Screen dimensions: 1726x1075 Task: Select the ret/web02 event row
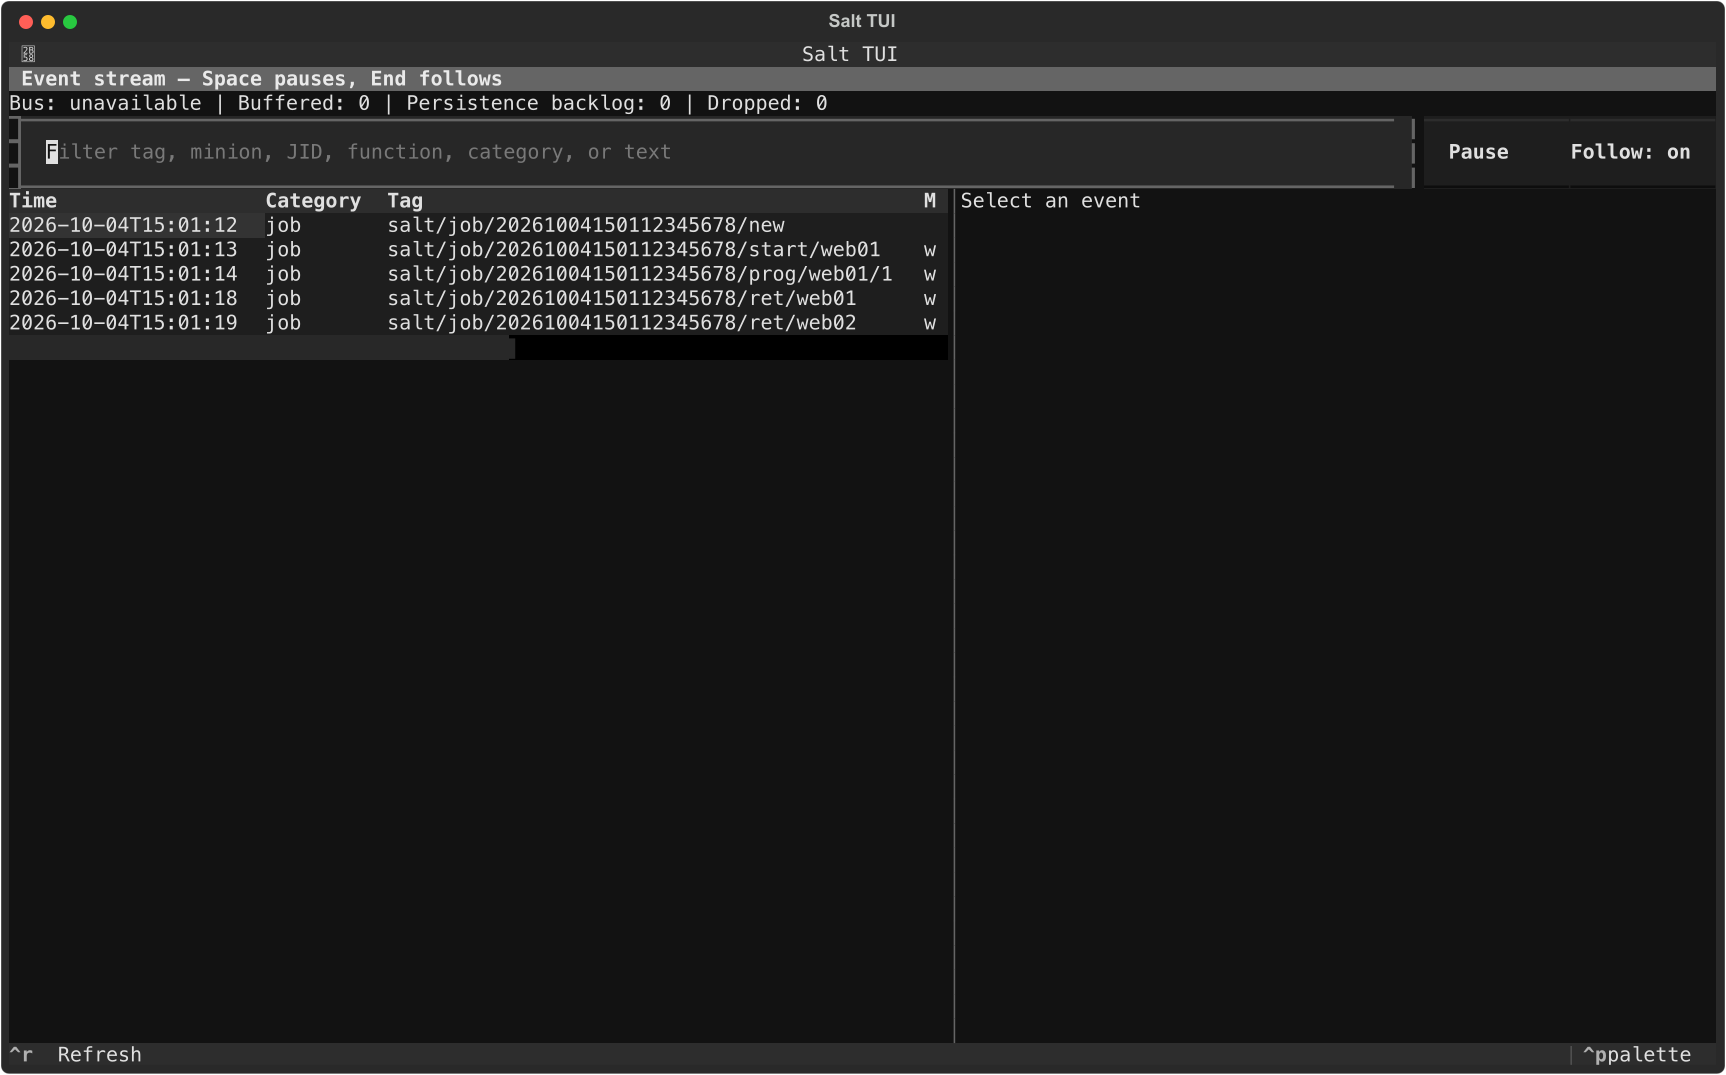pyautogui.click(x=478, y=323)
